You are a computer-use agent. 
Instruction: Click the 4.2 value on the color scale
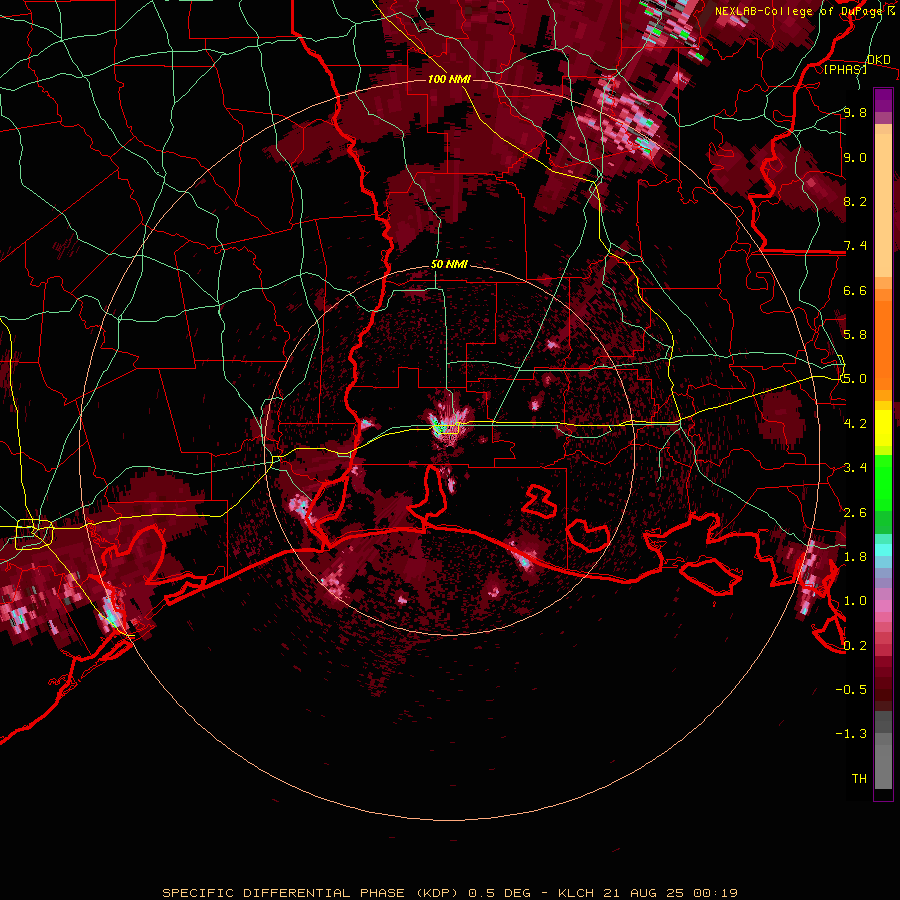855,424
